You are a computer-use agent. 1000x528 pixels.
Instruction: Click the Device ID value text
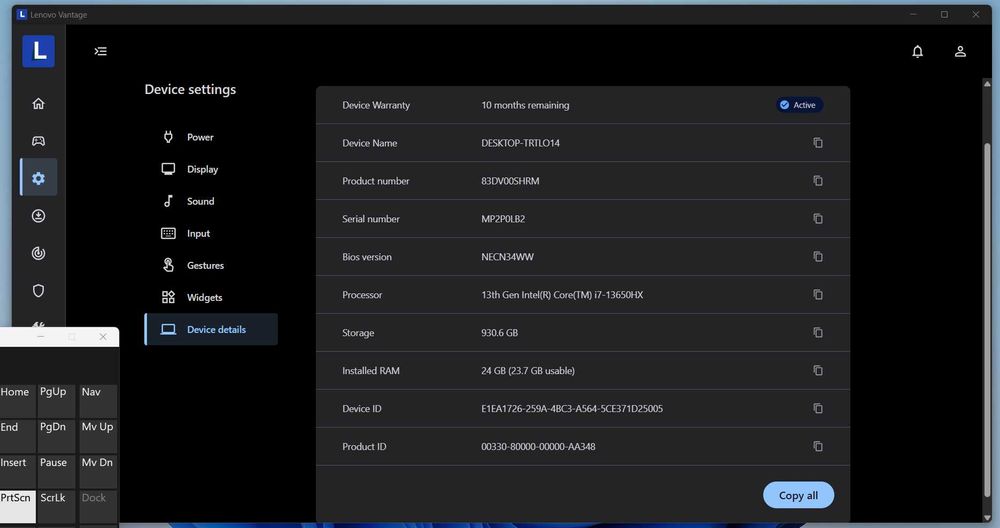(572, 408)
